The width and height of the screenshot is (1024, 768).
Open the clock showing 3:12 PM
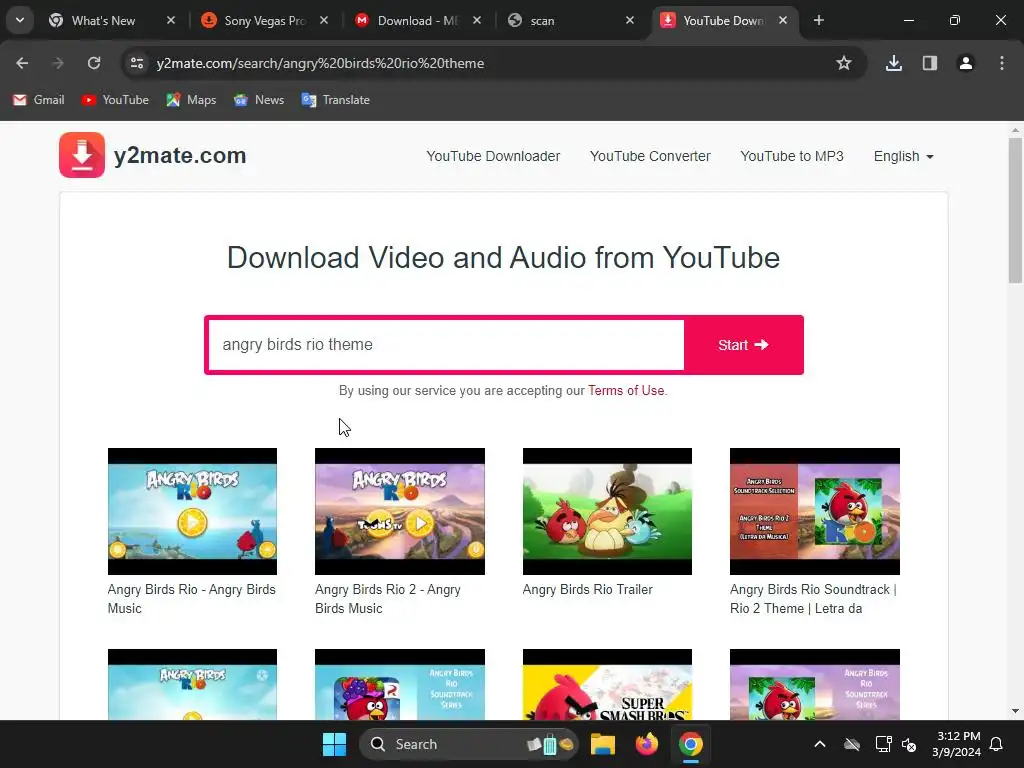(x=957, y=744)
